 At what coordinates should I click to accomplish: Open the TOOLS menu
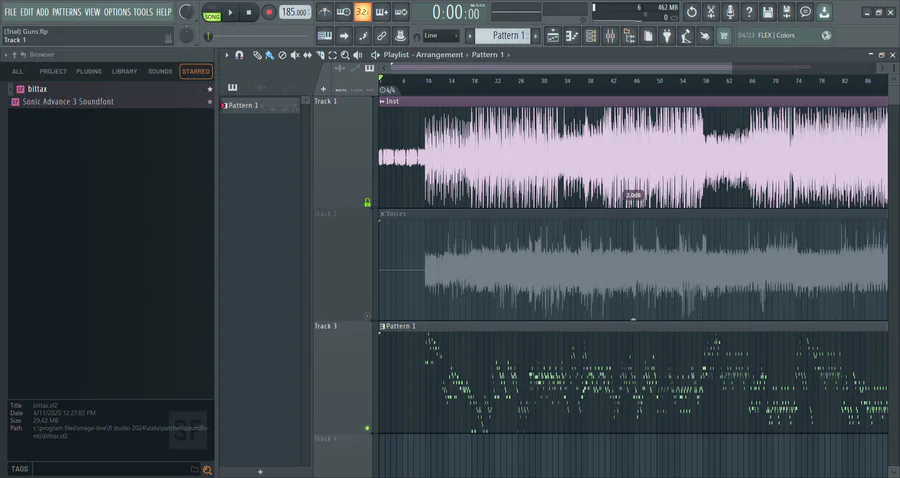pyautogui.click(x=143, y=11)
